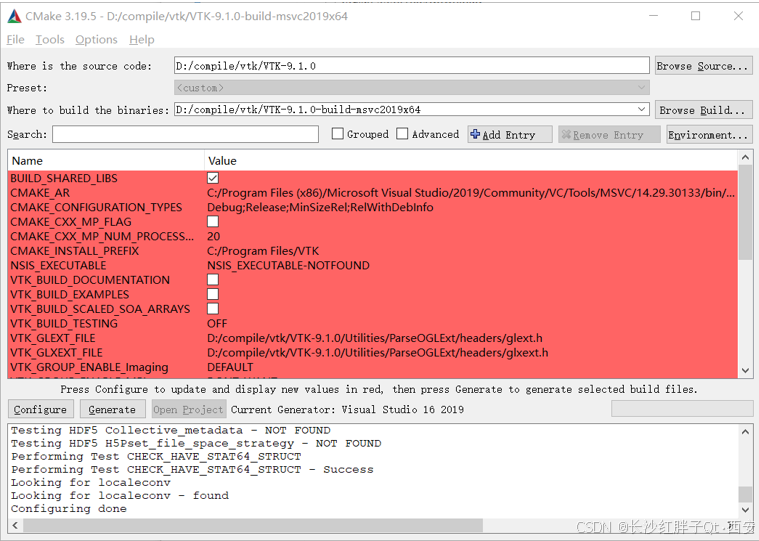759x541 pixels.
Task: Select the CMAKE_INSTALL_PREFIX entry name
Action: click(75, 251)
